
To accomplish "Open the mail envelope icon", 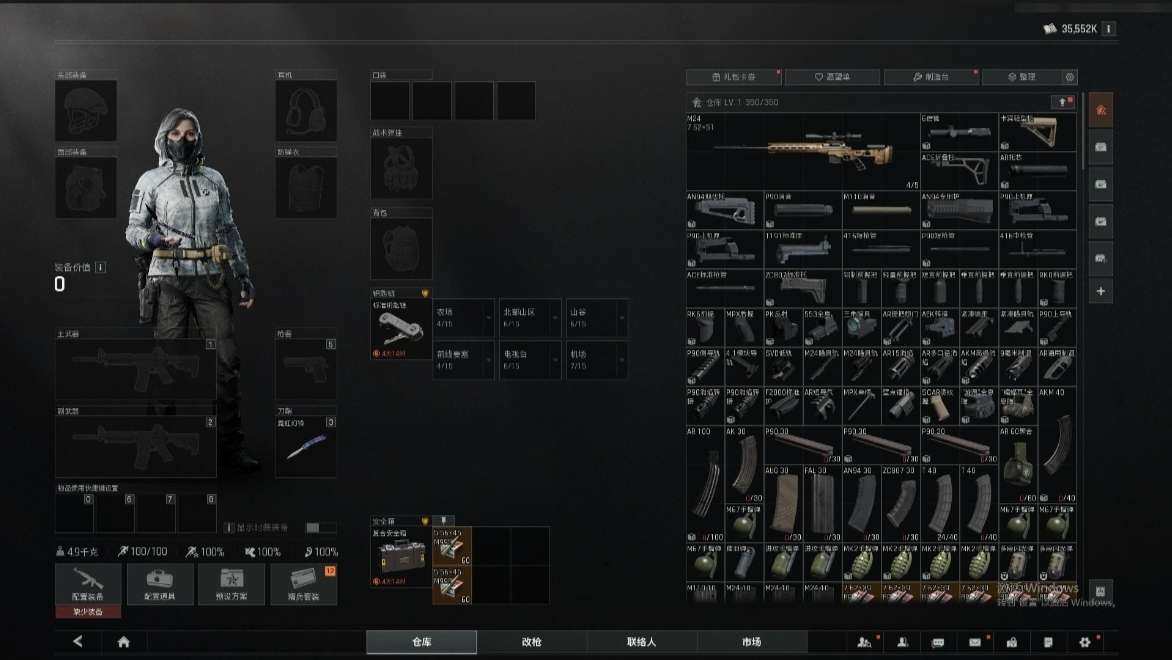I will [x=975, y=642].
